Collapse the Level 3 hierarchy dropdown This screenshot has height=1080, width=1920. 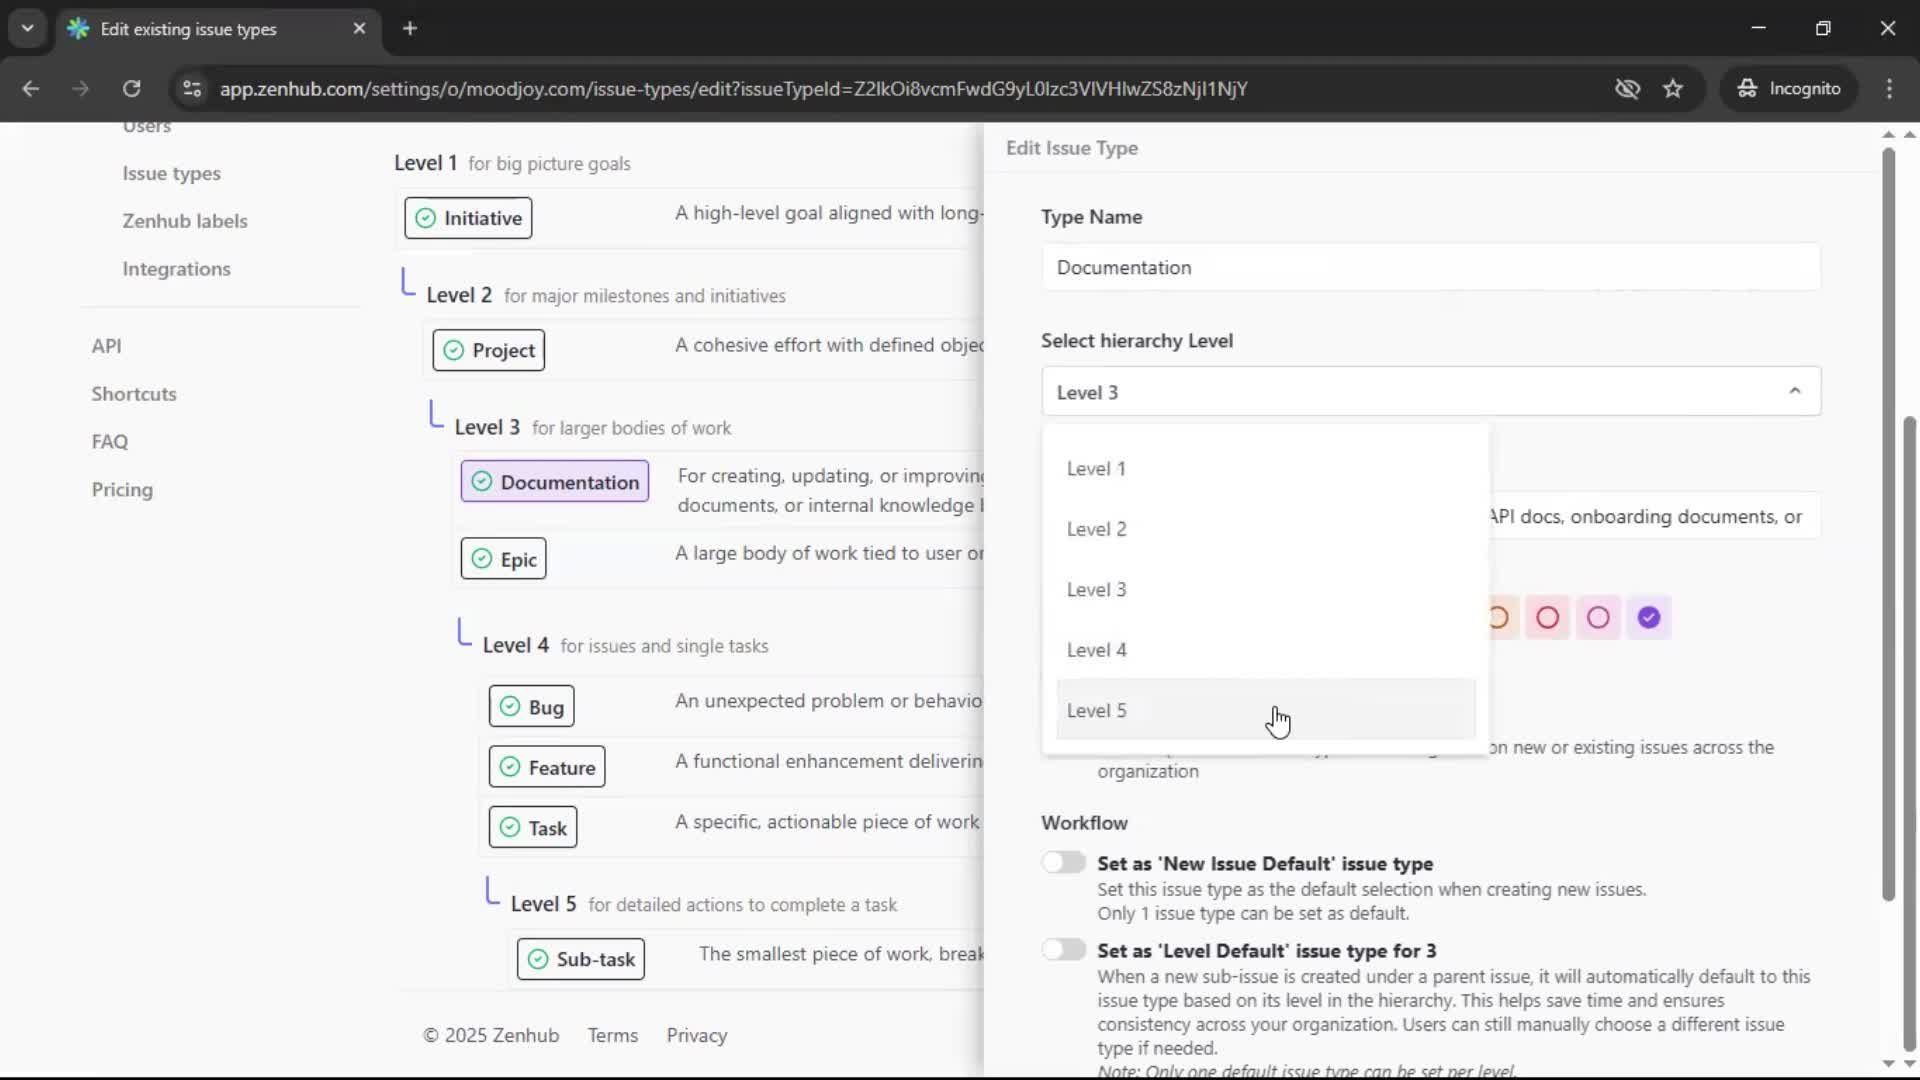coord(1794,391)
